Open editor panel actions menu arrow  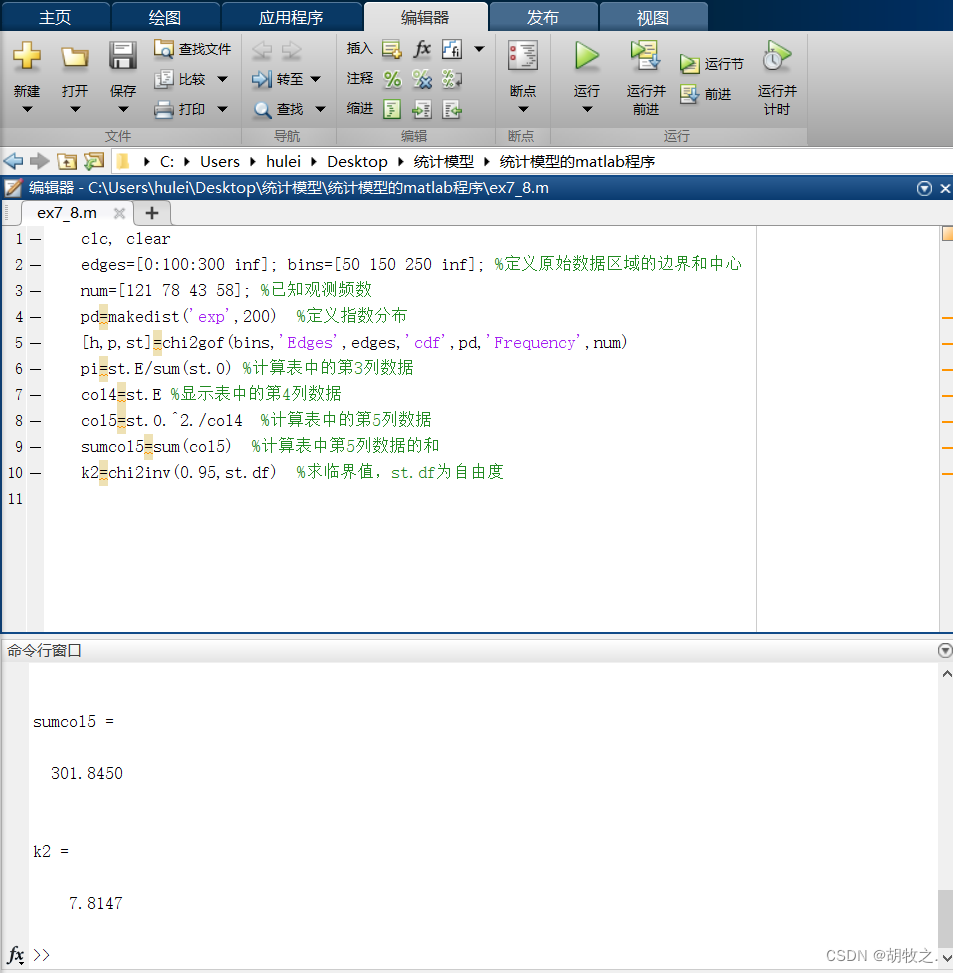pos(924,188)
